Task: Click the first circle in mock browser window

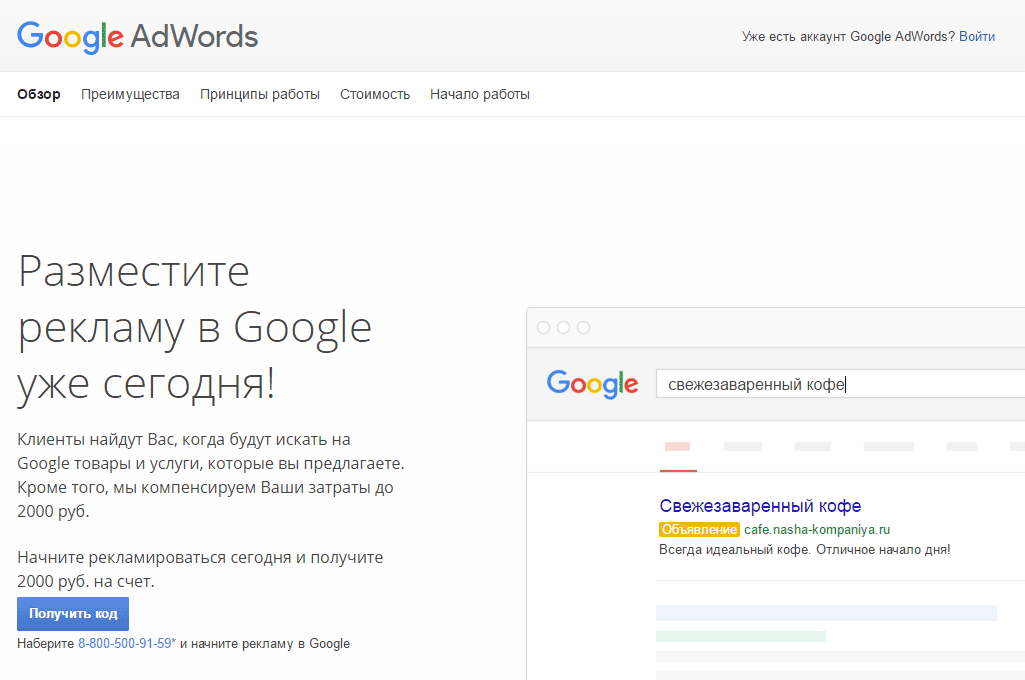Action: pyautogui.click(x=544, y=328)
